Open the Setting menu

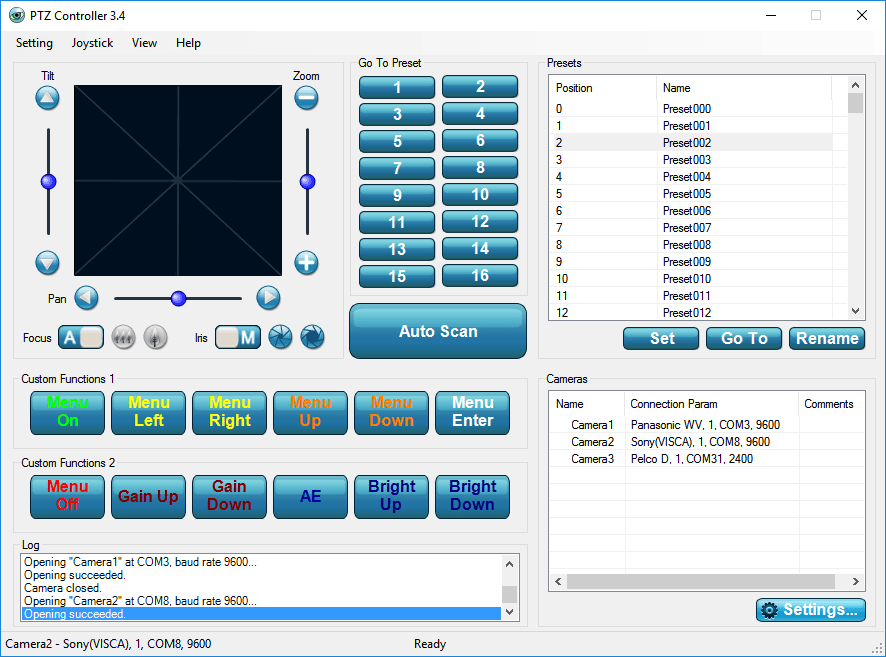tap(34, 43)
